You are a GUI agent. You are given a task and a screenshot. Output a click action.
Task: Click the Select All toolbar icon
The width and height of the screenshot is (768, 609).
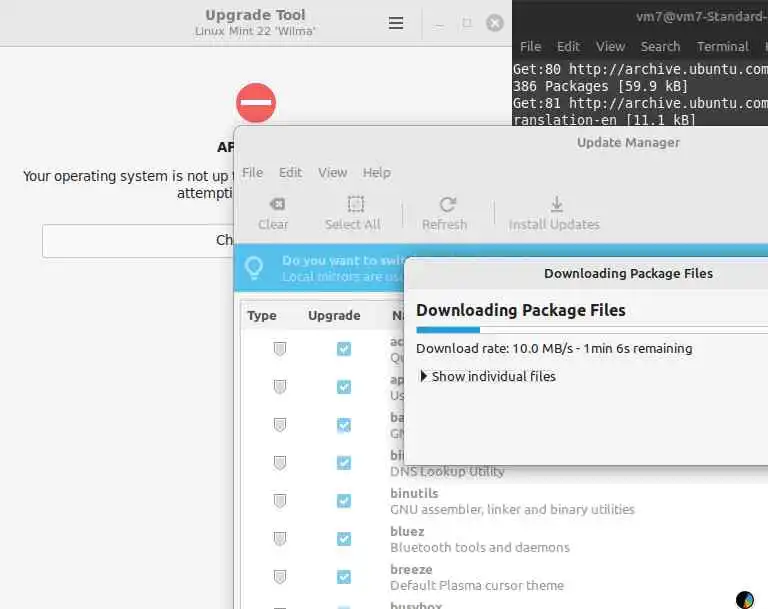click(356, 204)
